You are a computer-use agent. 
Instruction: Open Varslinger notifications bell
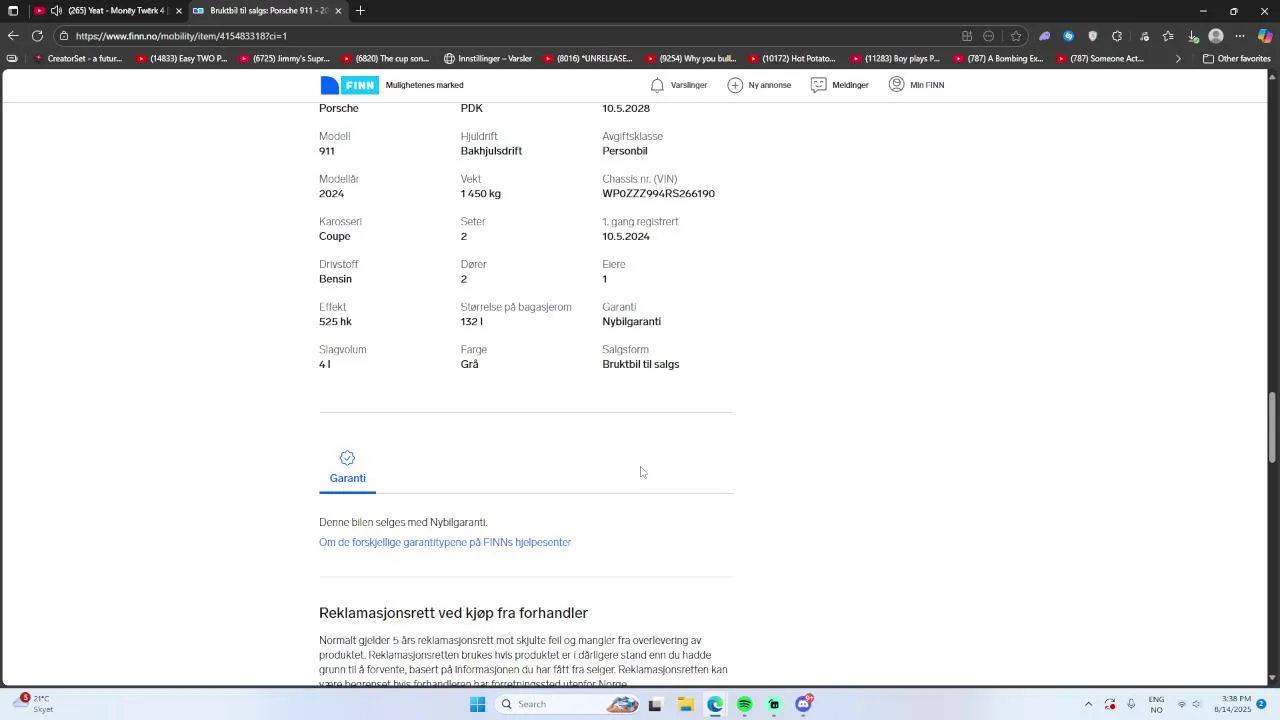tap(678, 85)
